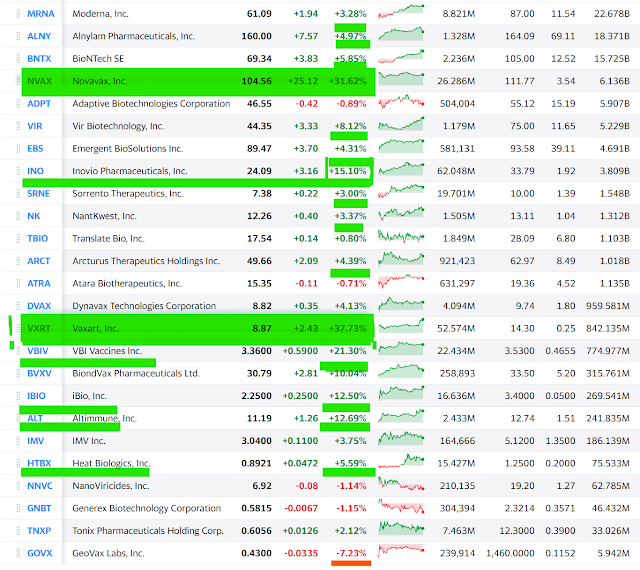
Task: Open the BVXV ticker link
Action: [39, 373]
